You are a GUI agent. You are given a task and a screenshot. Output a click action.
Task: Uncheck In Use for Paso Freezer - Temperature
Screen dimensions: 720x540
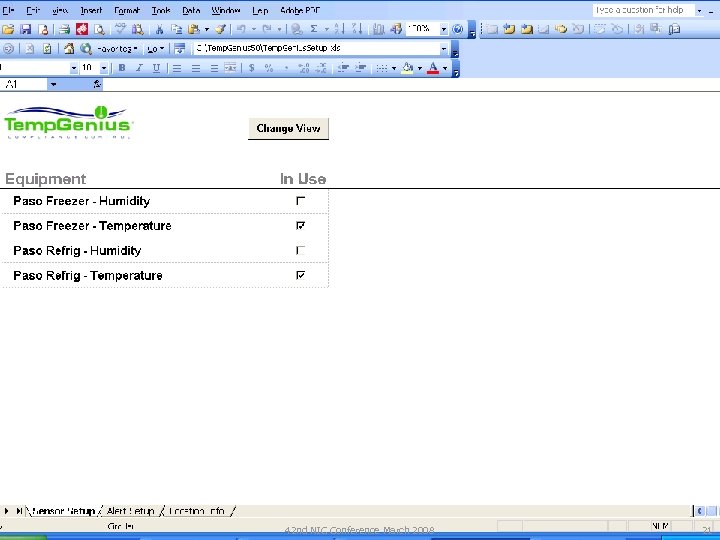(300, 225)
